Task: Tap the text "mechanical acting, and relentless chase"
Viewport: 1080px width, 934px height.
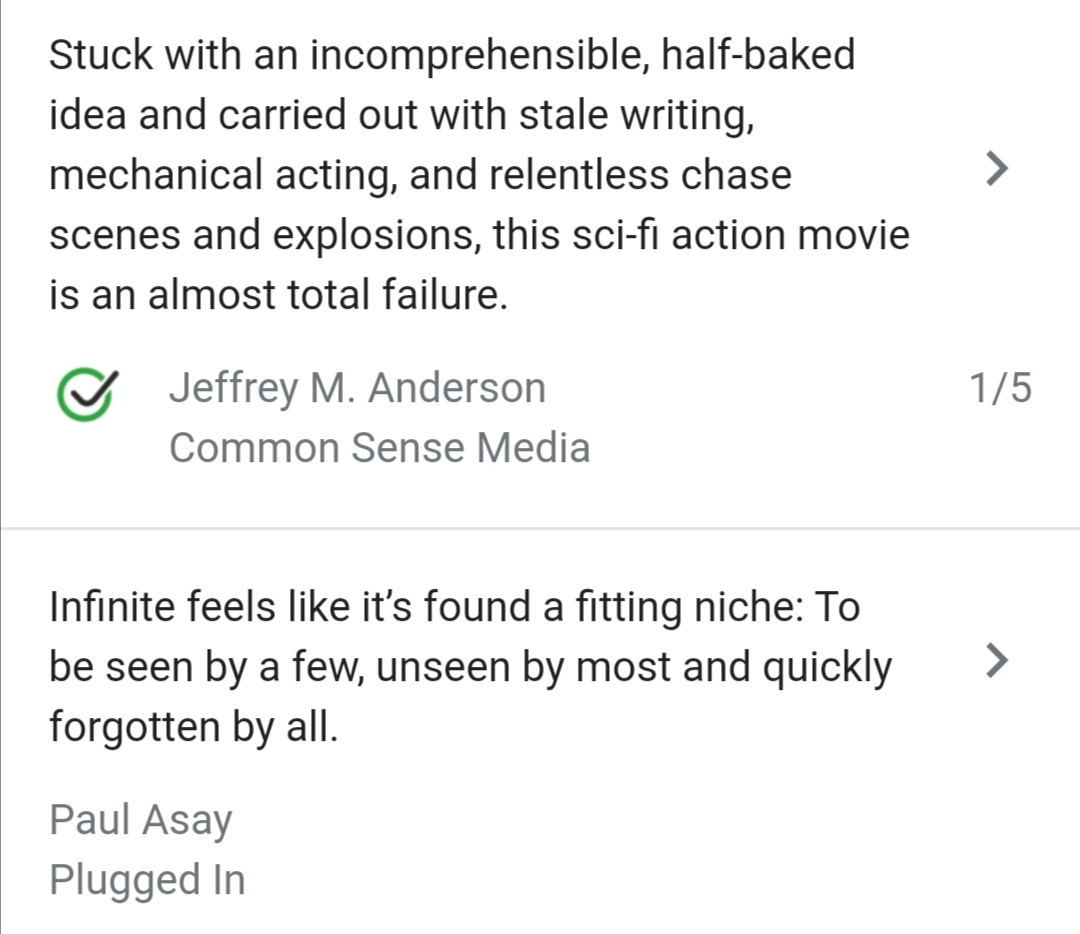Action: click(420, 174)
